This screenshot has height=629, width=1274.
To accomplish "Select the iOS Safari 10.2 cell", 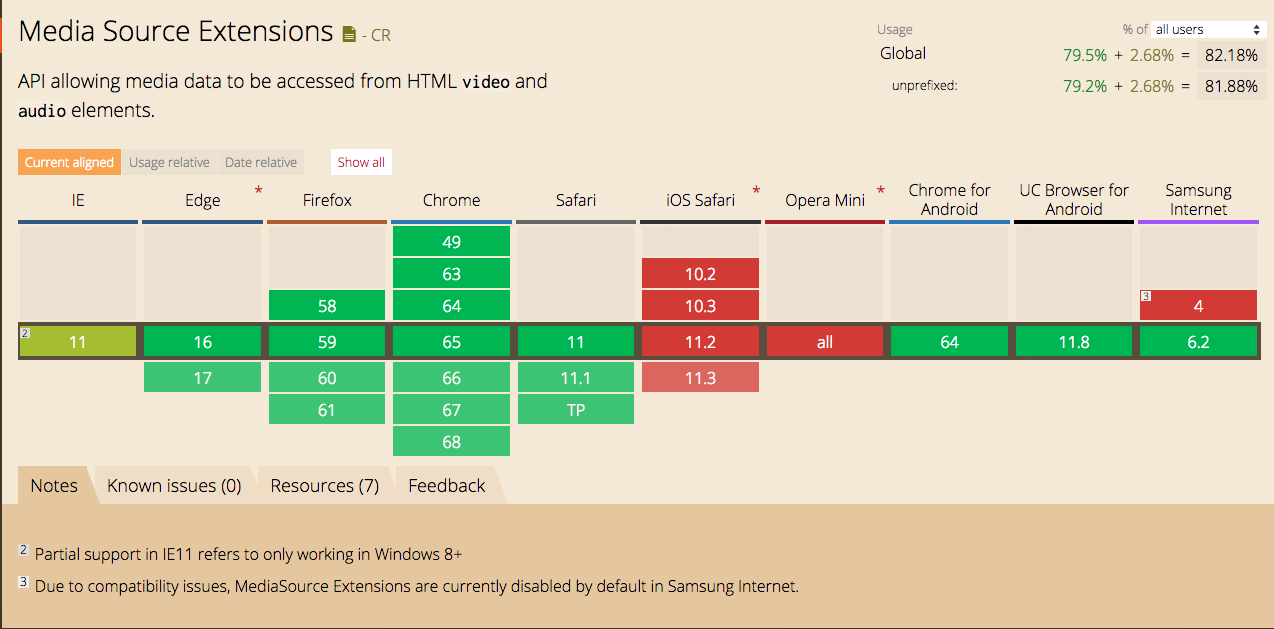I will 700,273.
